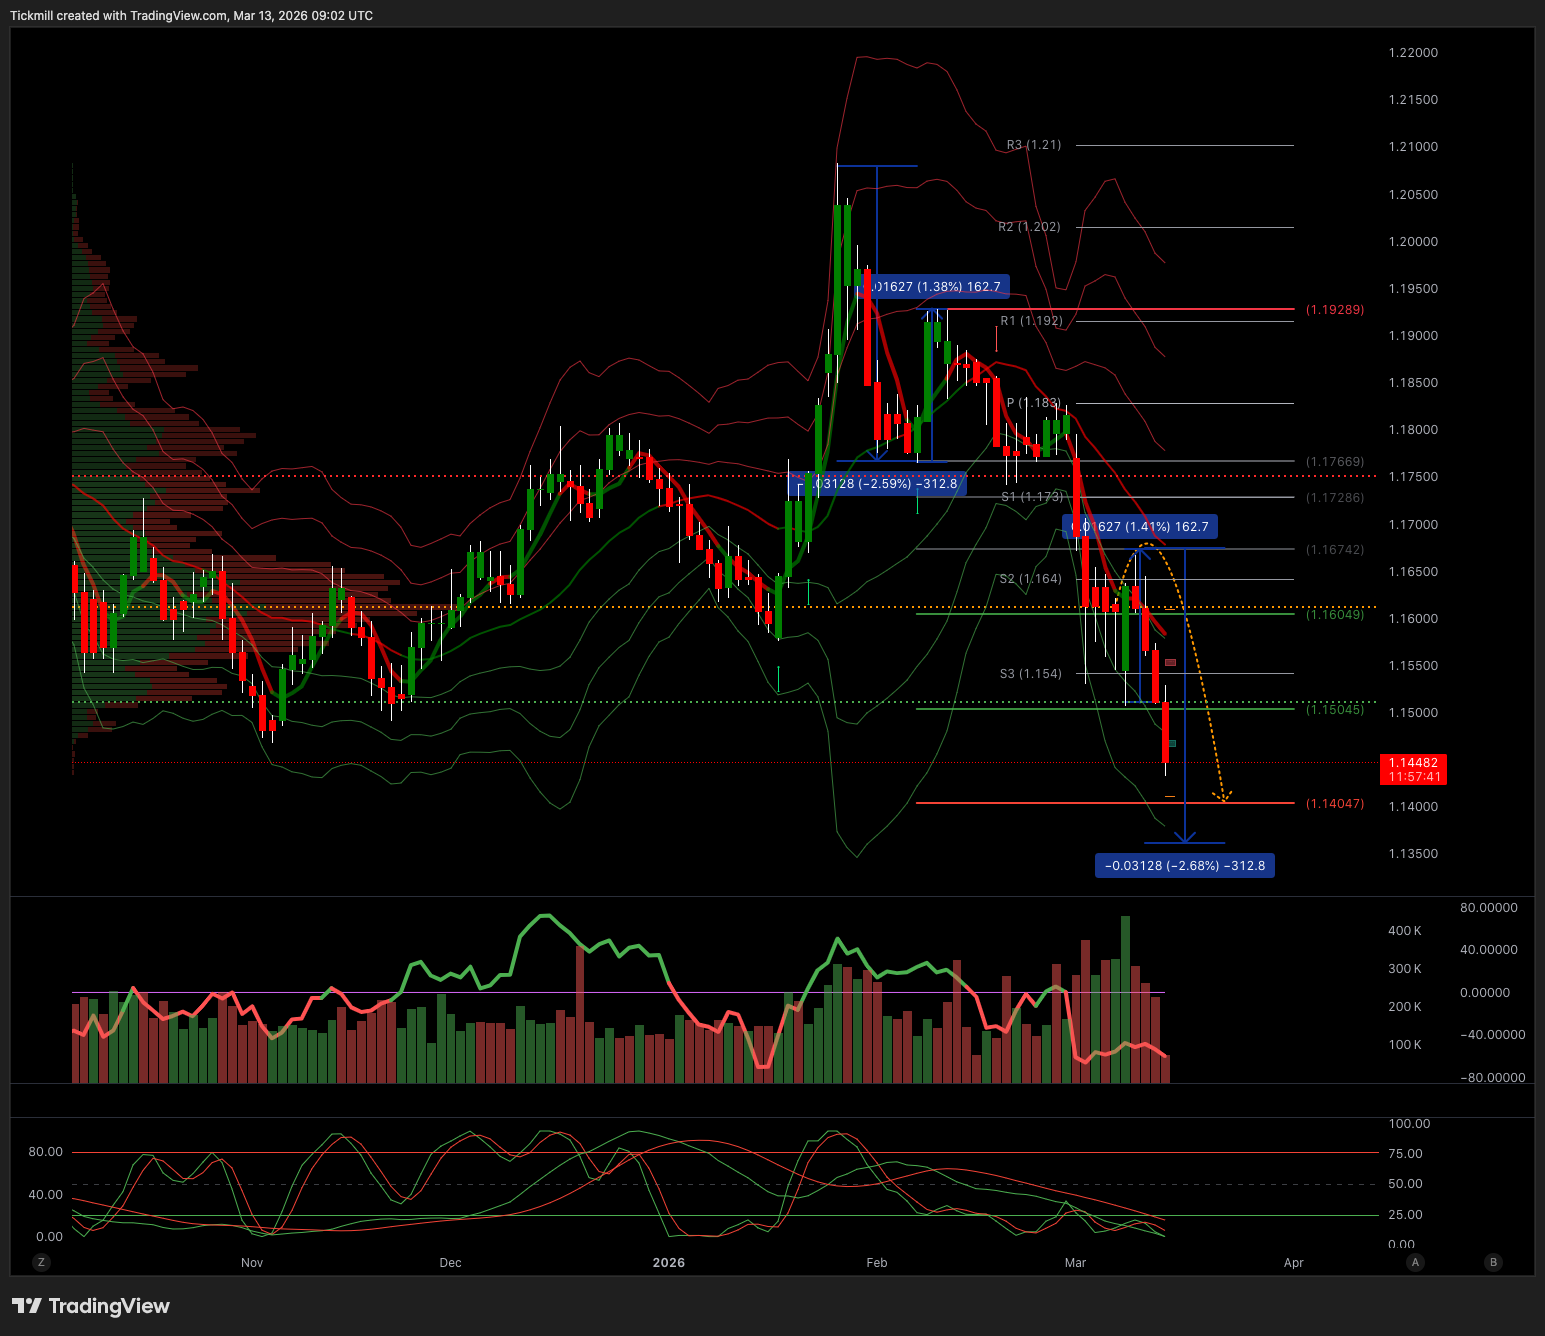Click the R2 (1.202) pivot label
1545x1336 pixels.
pyautogui.click(x=1029, y=227)
